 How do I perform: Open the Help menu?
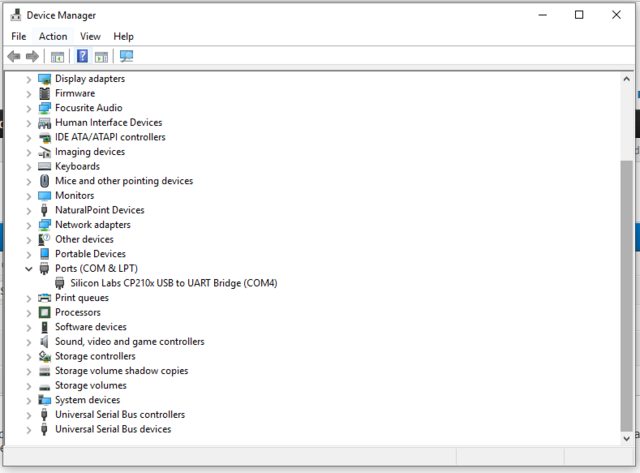[123, 36]
